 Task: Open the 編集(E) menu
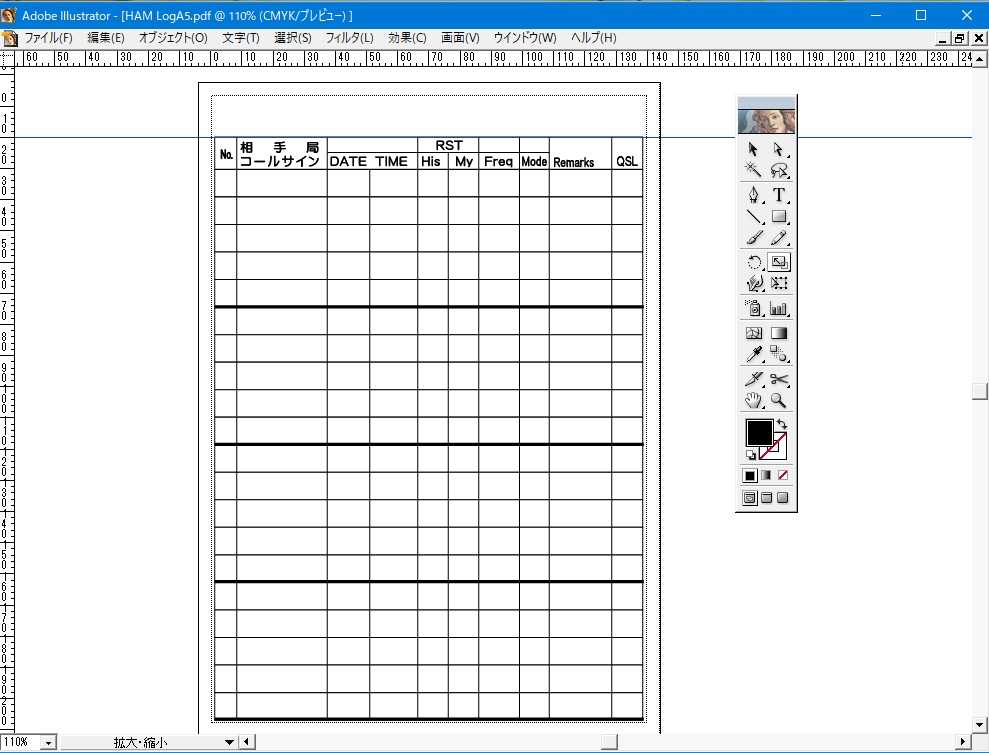pos(105,38)
